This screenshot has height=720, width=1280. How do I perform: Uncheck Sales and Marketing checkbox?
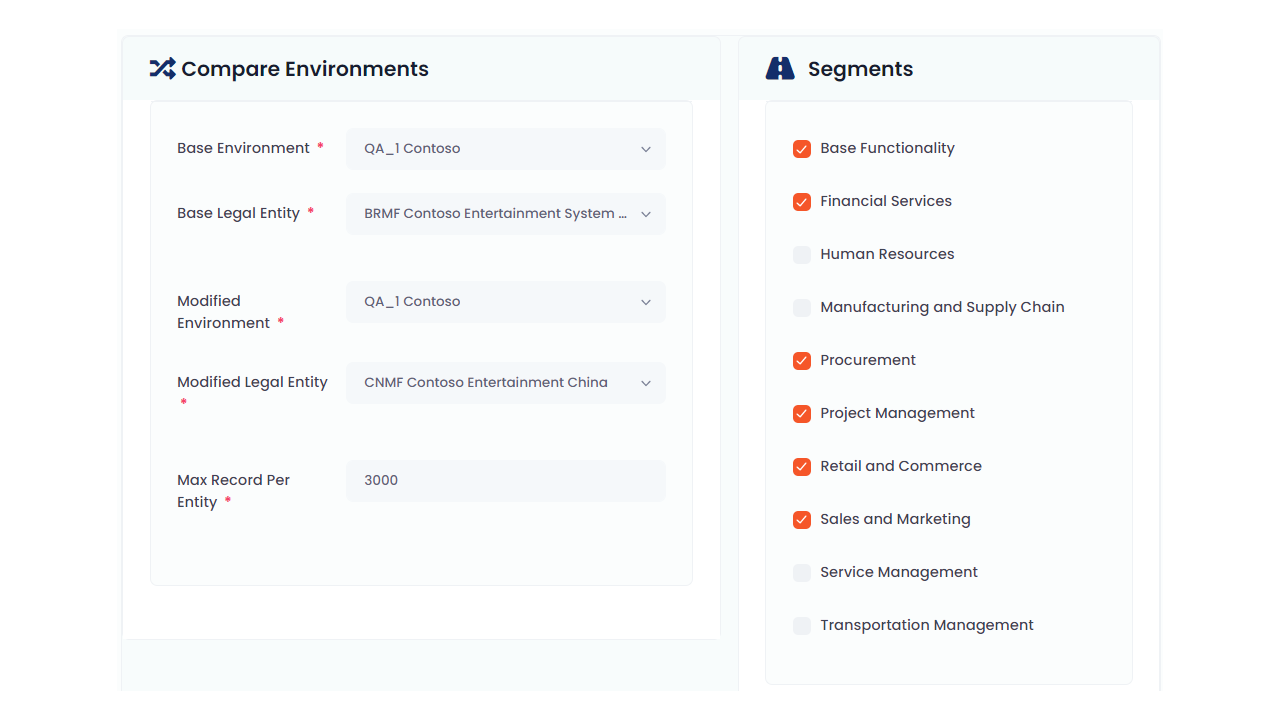[802, 520]
